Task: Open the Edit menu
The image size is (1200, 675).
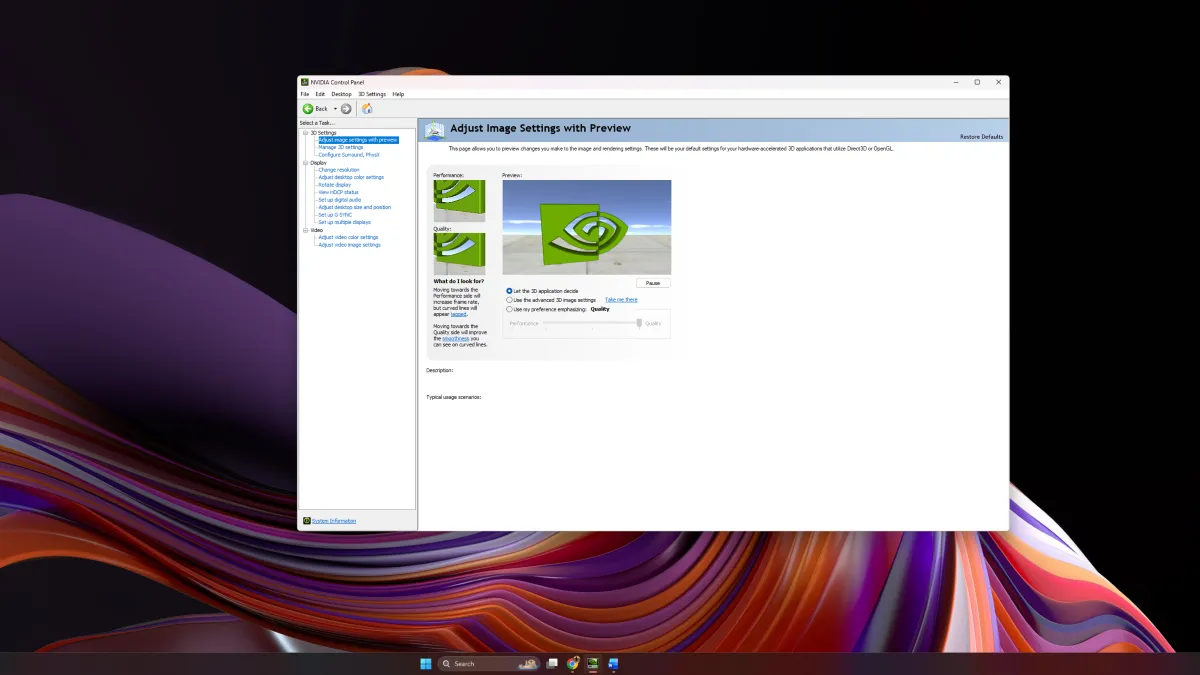Action: tap(320, 94)
